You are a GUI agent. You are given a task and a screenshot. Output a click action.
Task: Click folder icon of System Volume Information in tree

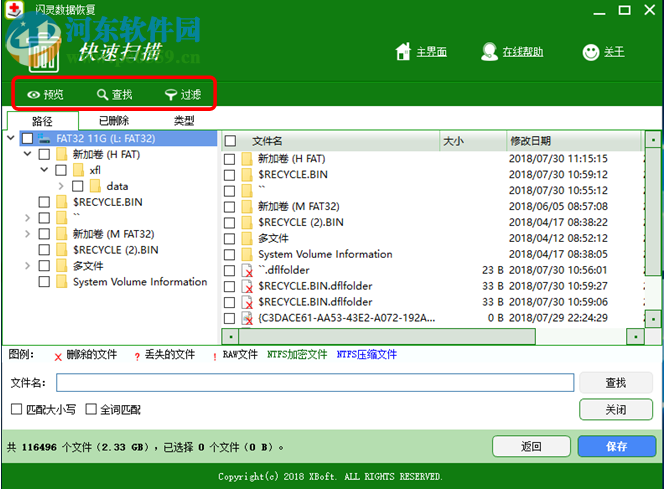click(61, 282)
